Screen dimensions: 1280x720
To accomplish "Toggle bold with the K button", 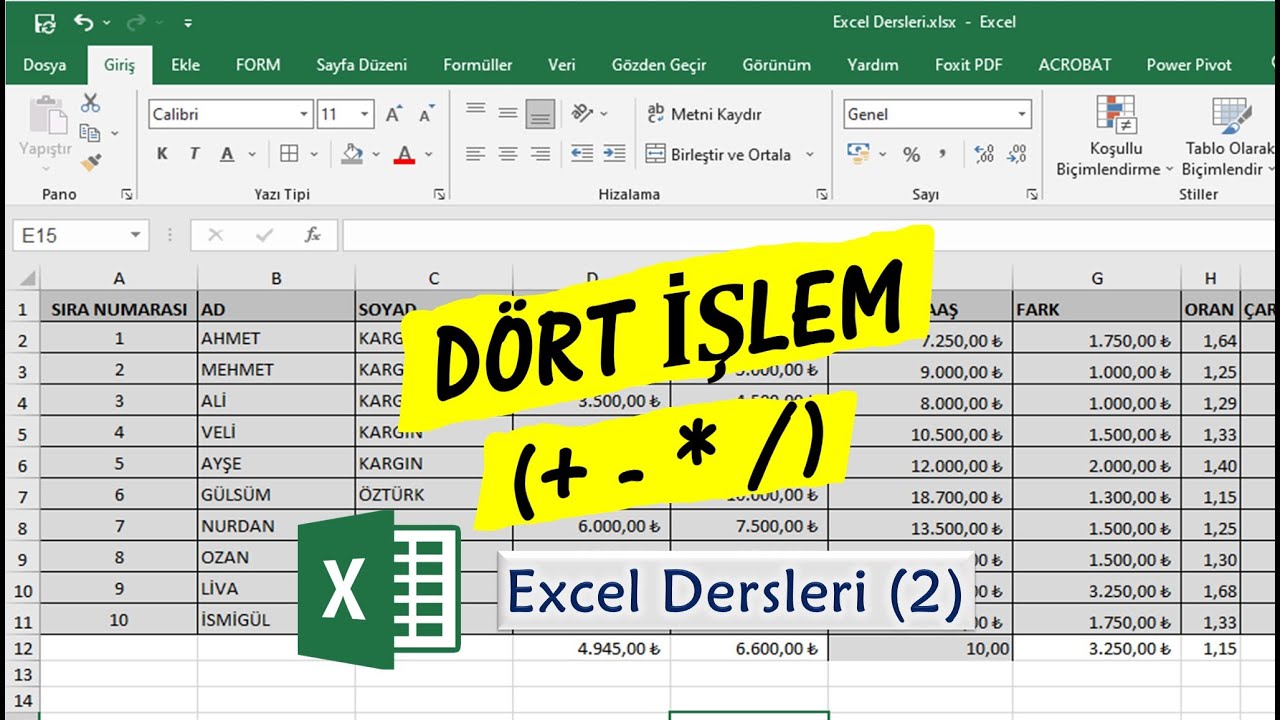I will point(163,154).
